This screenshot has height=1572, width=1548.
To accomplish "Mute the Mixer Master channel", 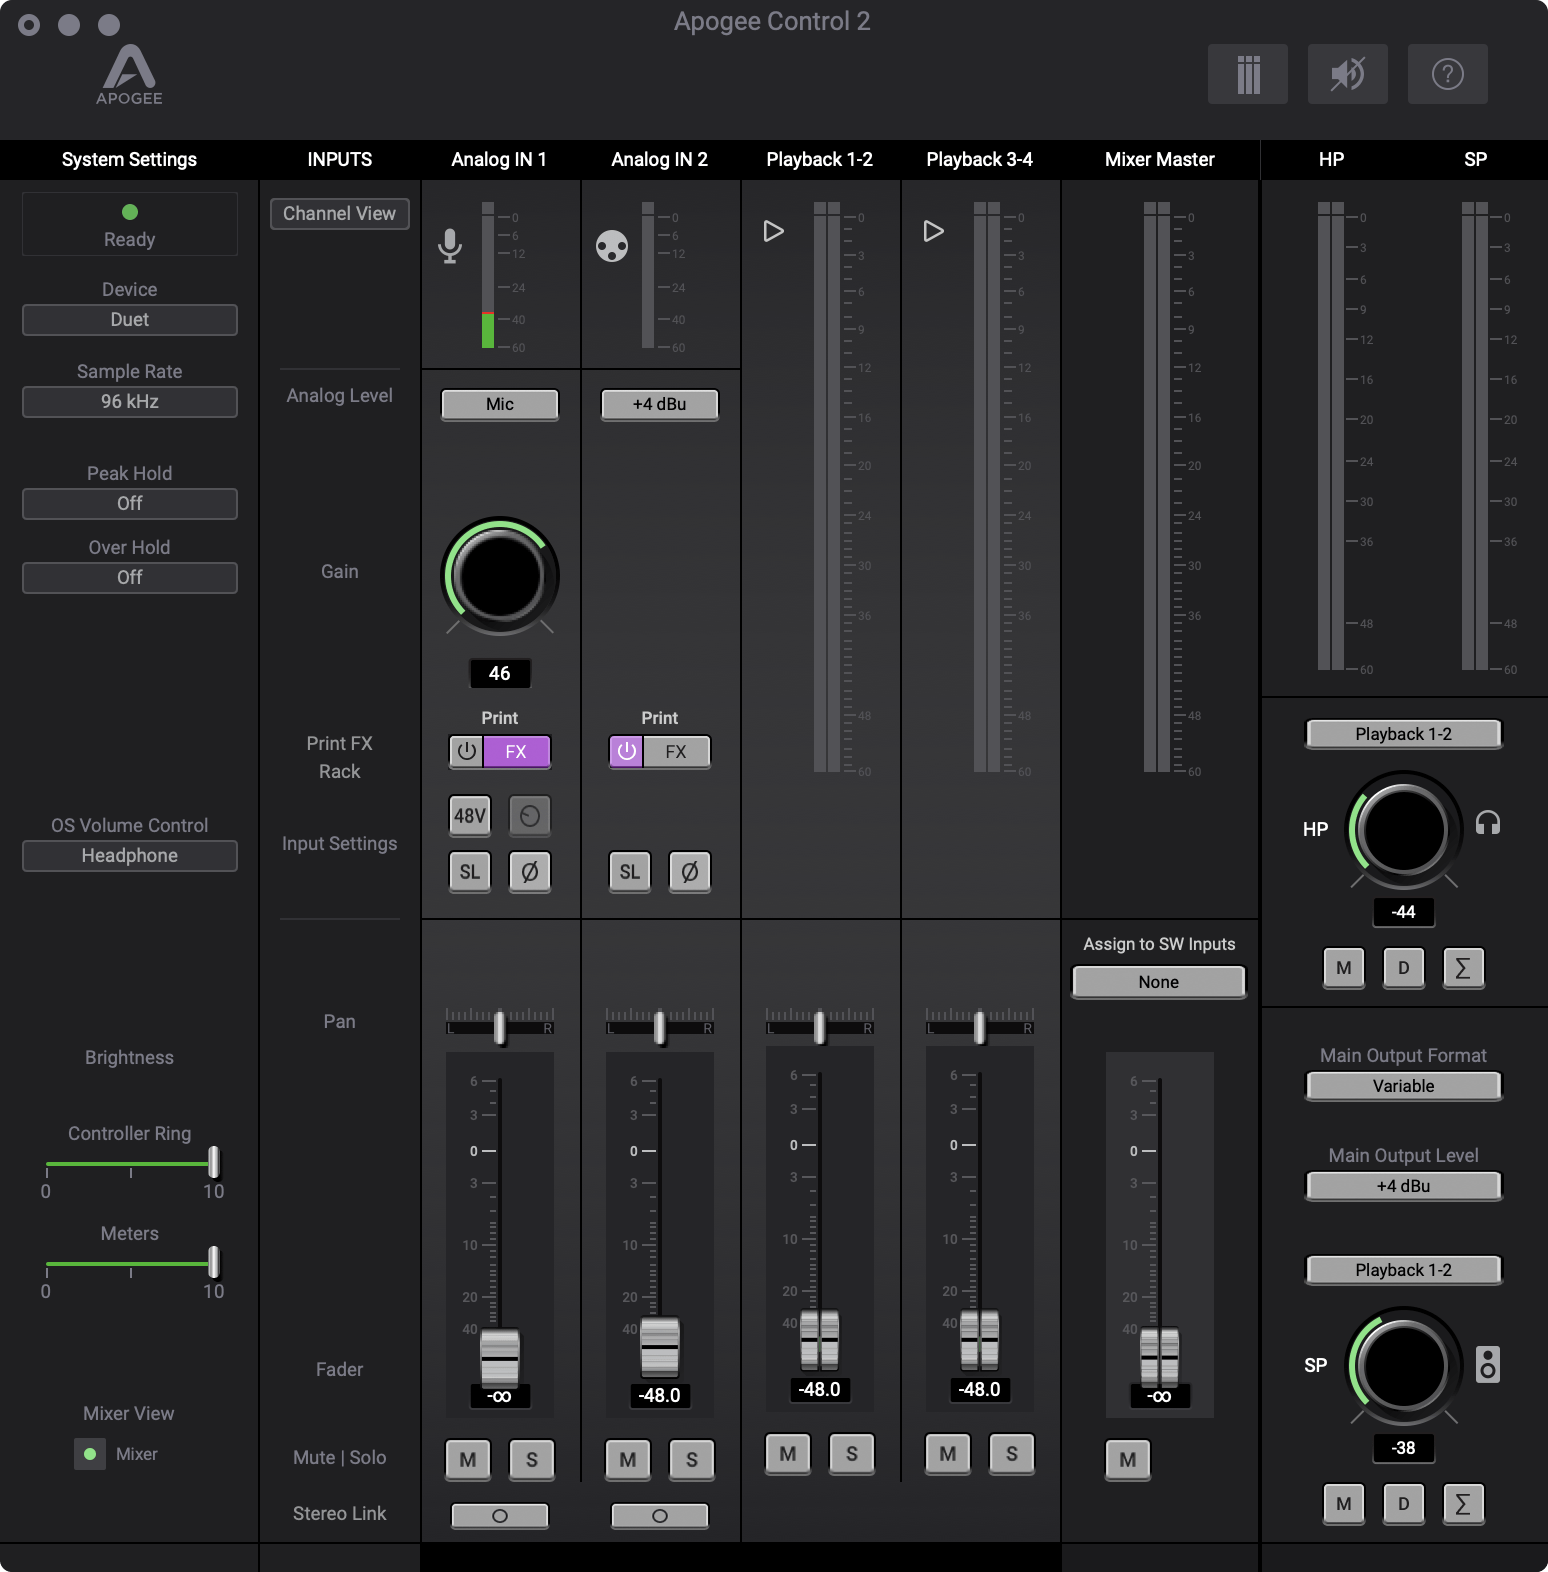I will [x=1128, y=1459].
